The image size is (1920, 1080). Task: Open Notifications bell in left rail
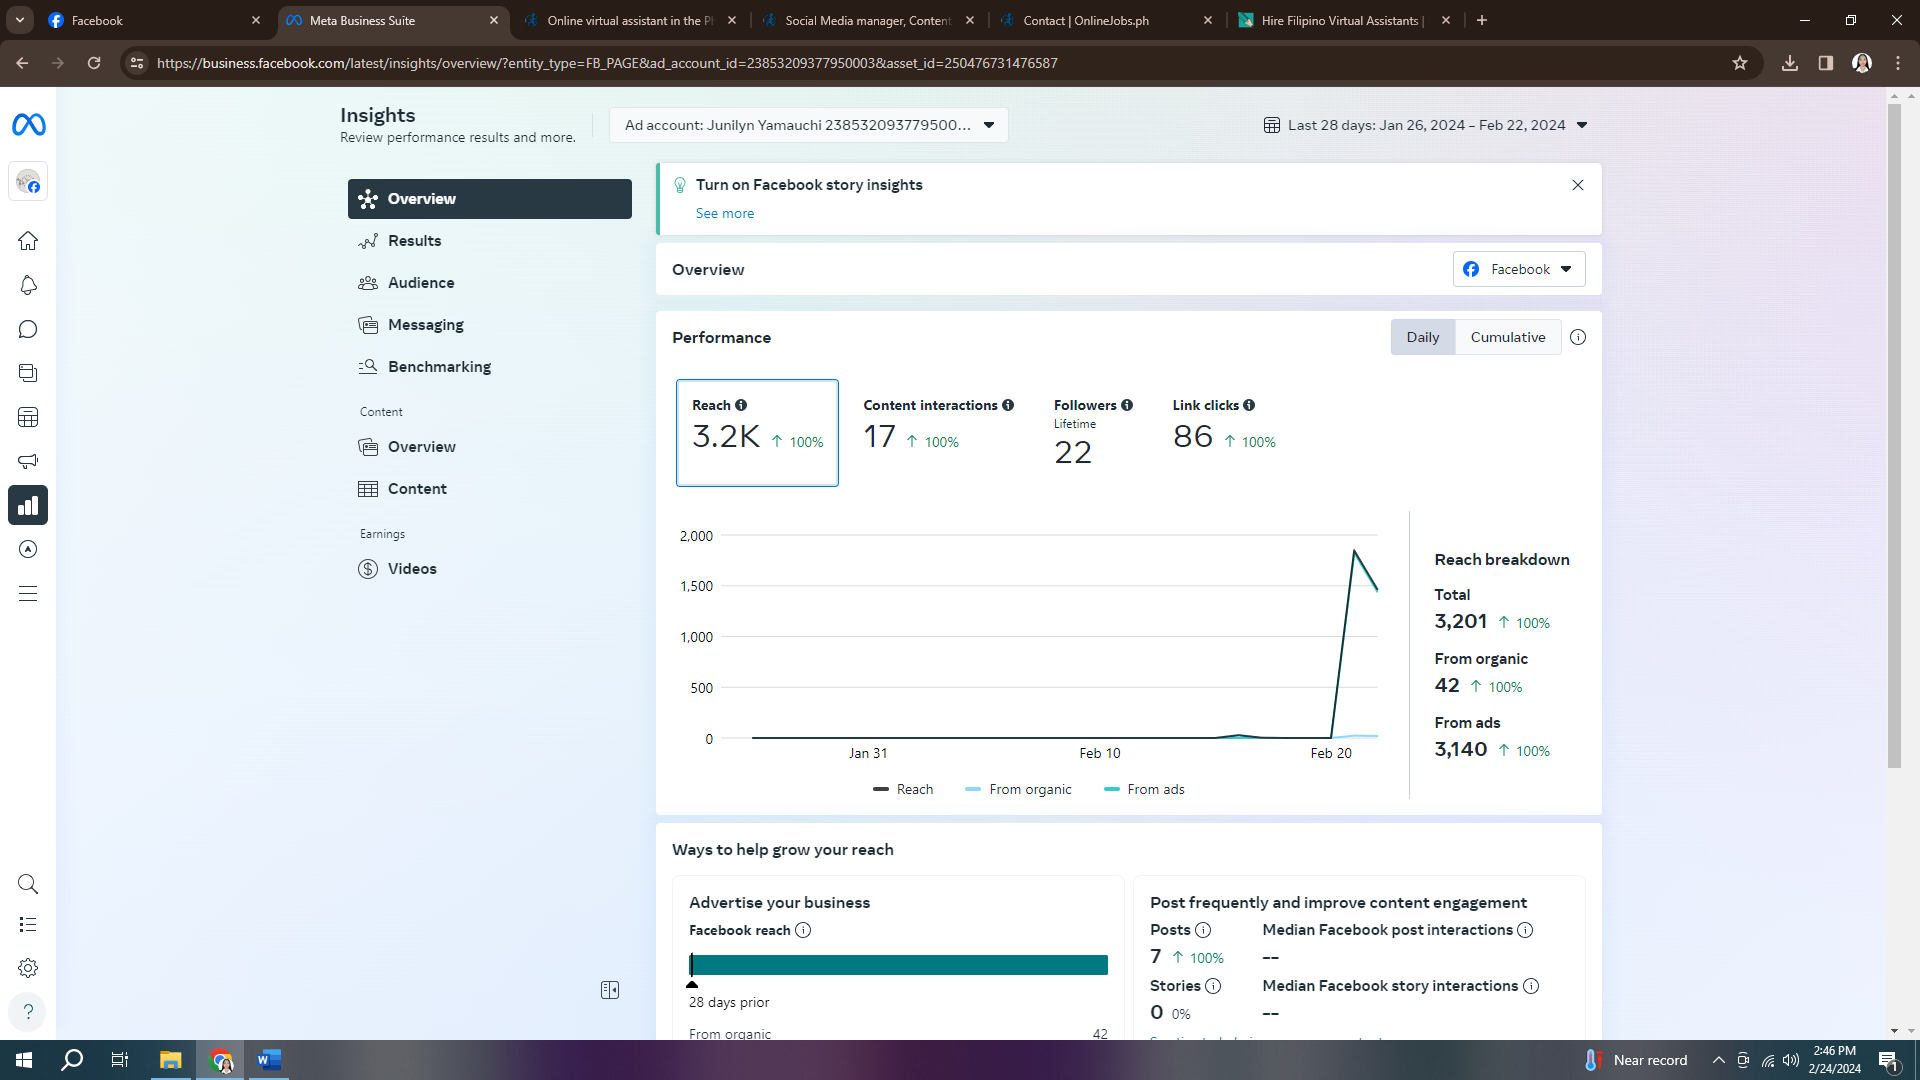(28, 285)
